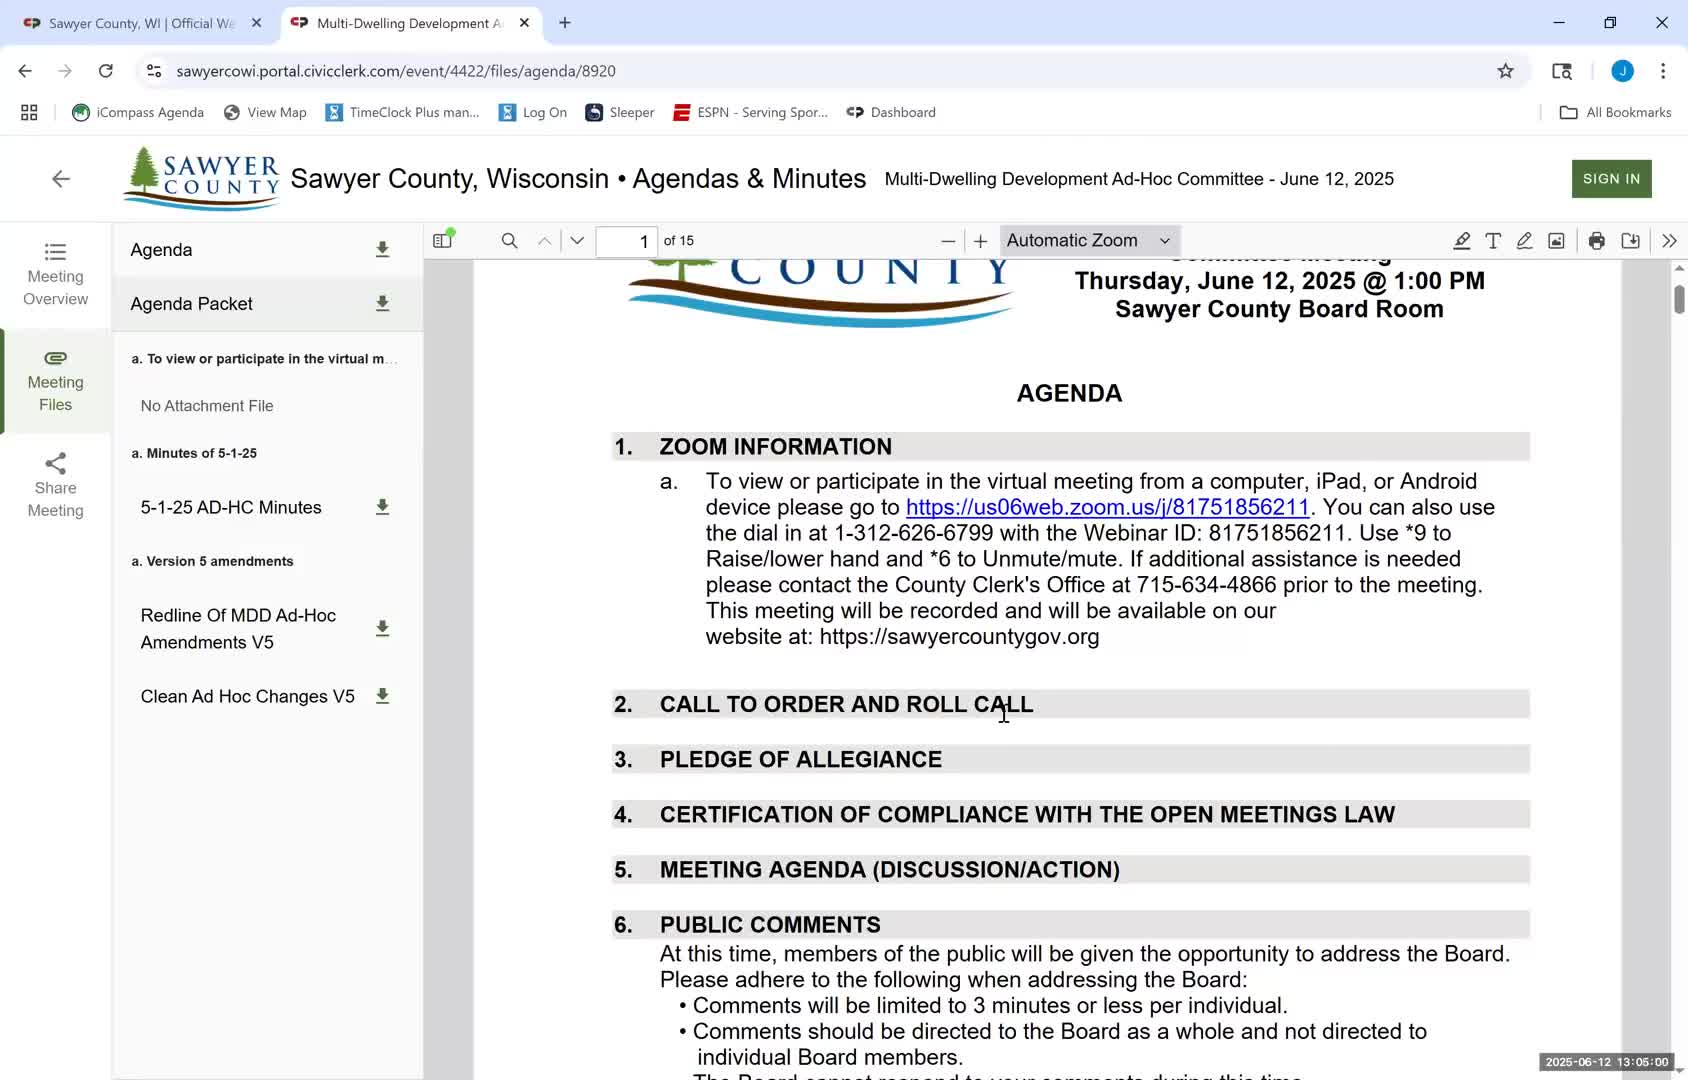
Task: Close the Multi-Dwelling Development tab
Action: pos(524,23)
